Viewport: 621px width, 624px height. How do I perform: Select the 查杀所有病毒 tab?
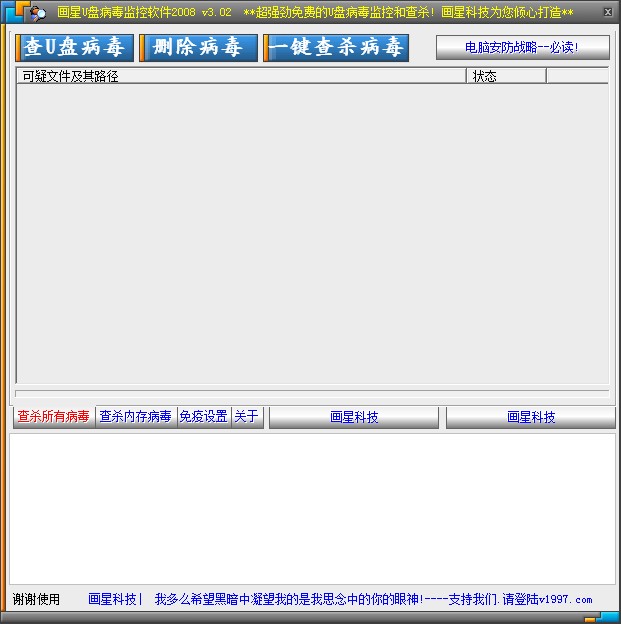pyautogui.click(x=54, y=417)
